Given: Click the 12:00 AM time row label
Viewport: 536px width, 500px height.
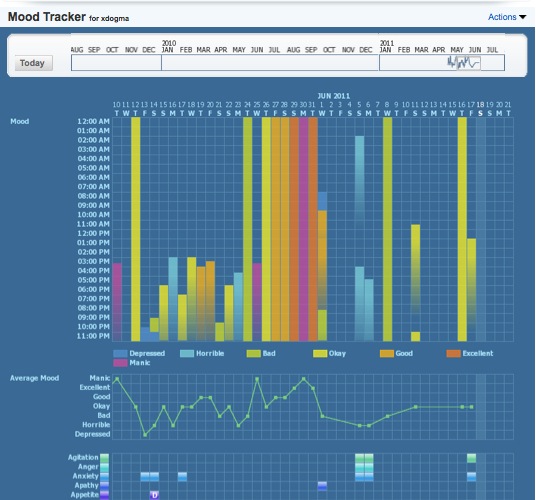Looking at the screenshot, I should pos(93,122).
